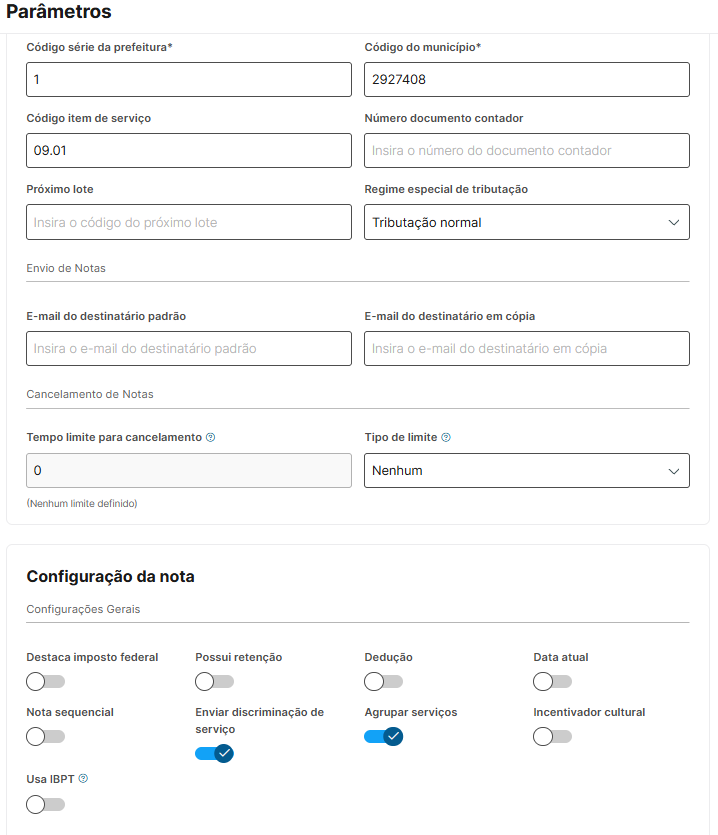Select the Código item de serviço field
The width and height of the screenshot is (718, 835).
[189, 151]
